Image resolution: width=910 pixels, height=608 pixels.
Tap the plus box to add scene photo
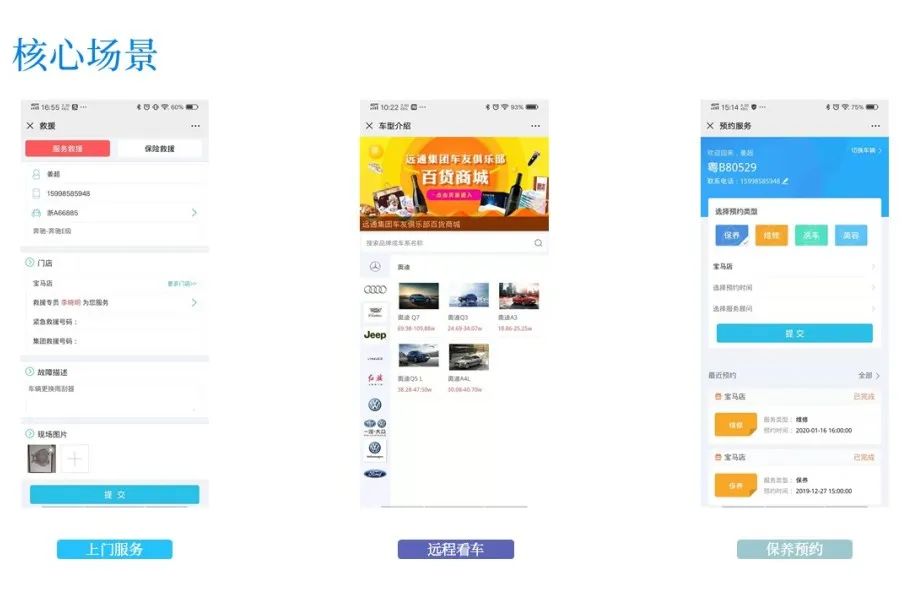coord(75,459)
